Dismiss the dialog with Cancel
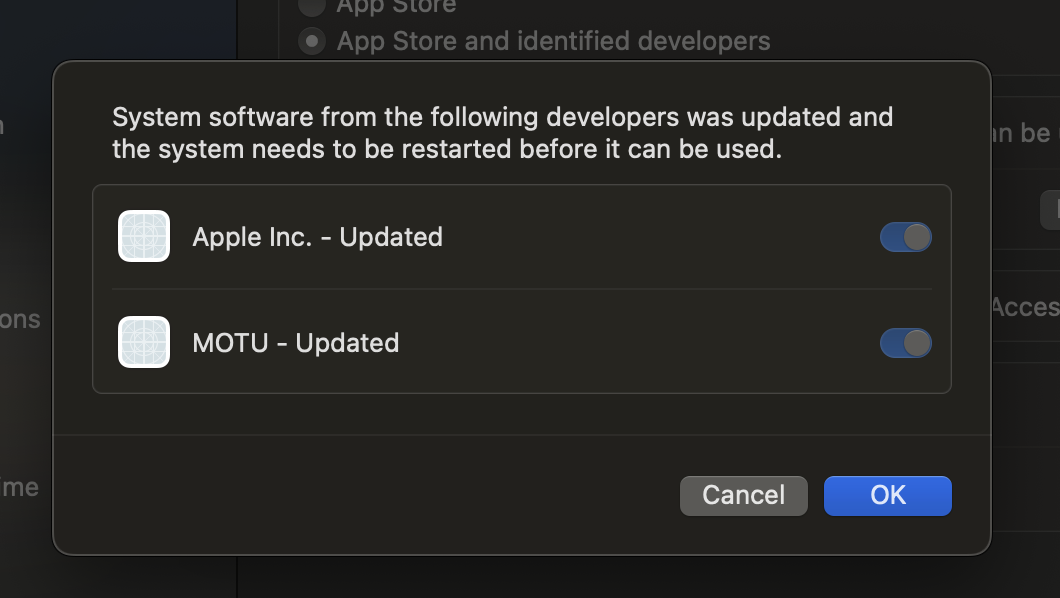 pyautogui.click(x=744, y=496)
